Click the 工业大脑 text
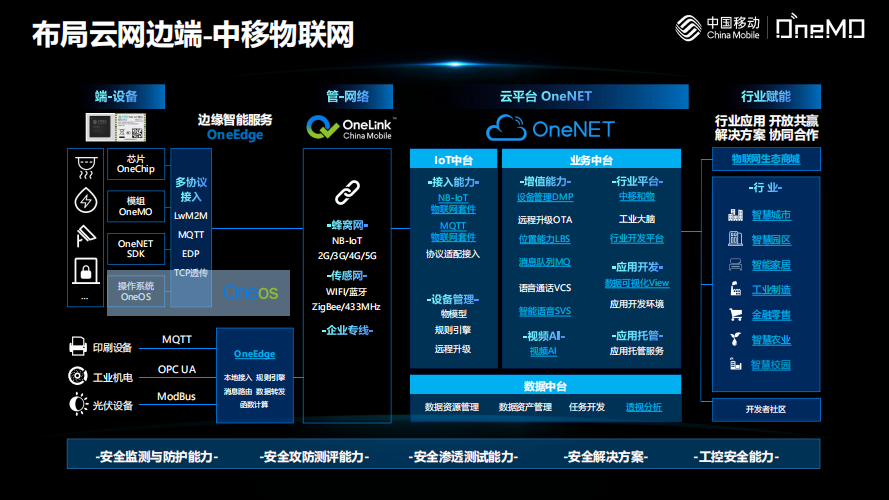The height and width of the screenshot is (500, 889). (637, 219)
